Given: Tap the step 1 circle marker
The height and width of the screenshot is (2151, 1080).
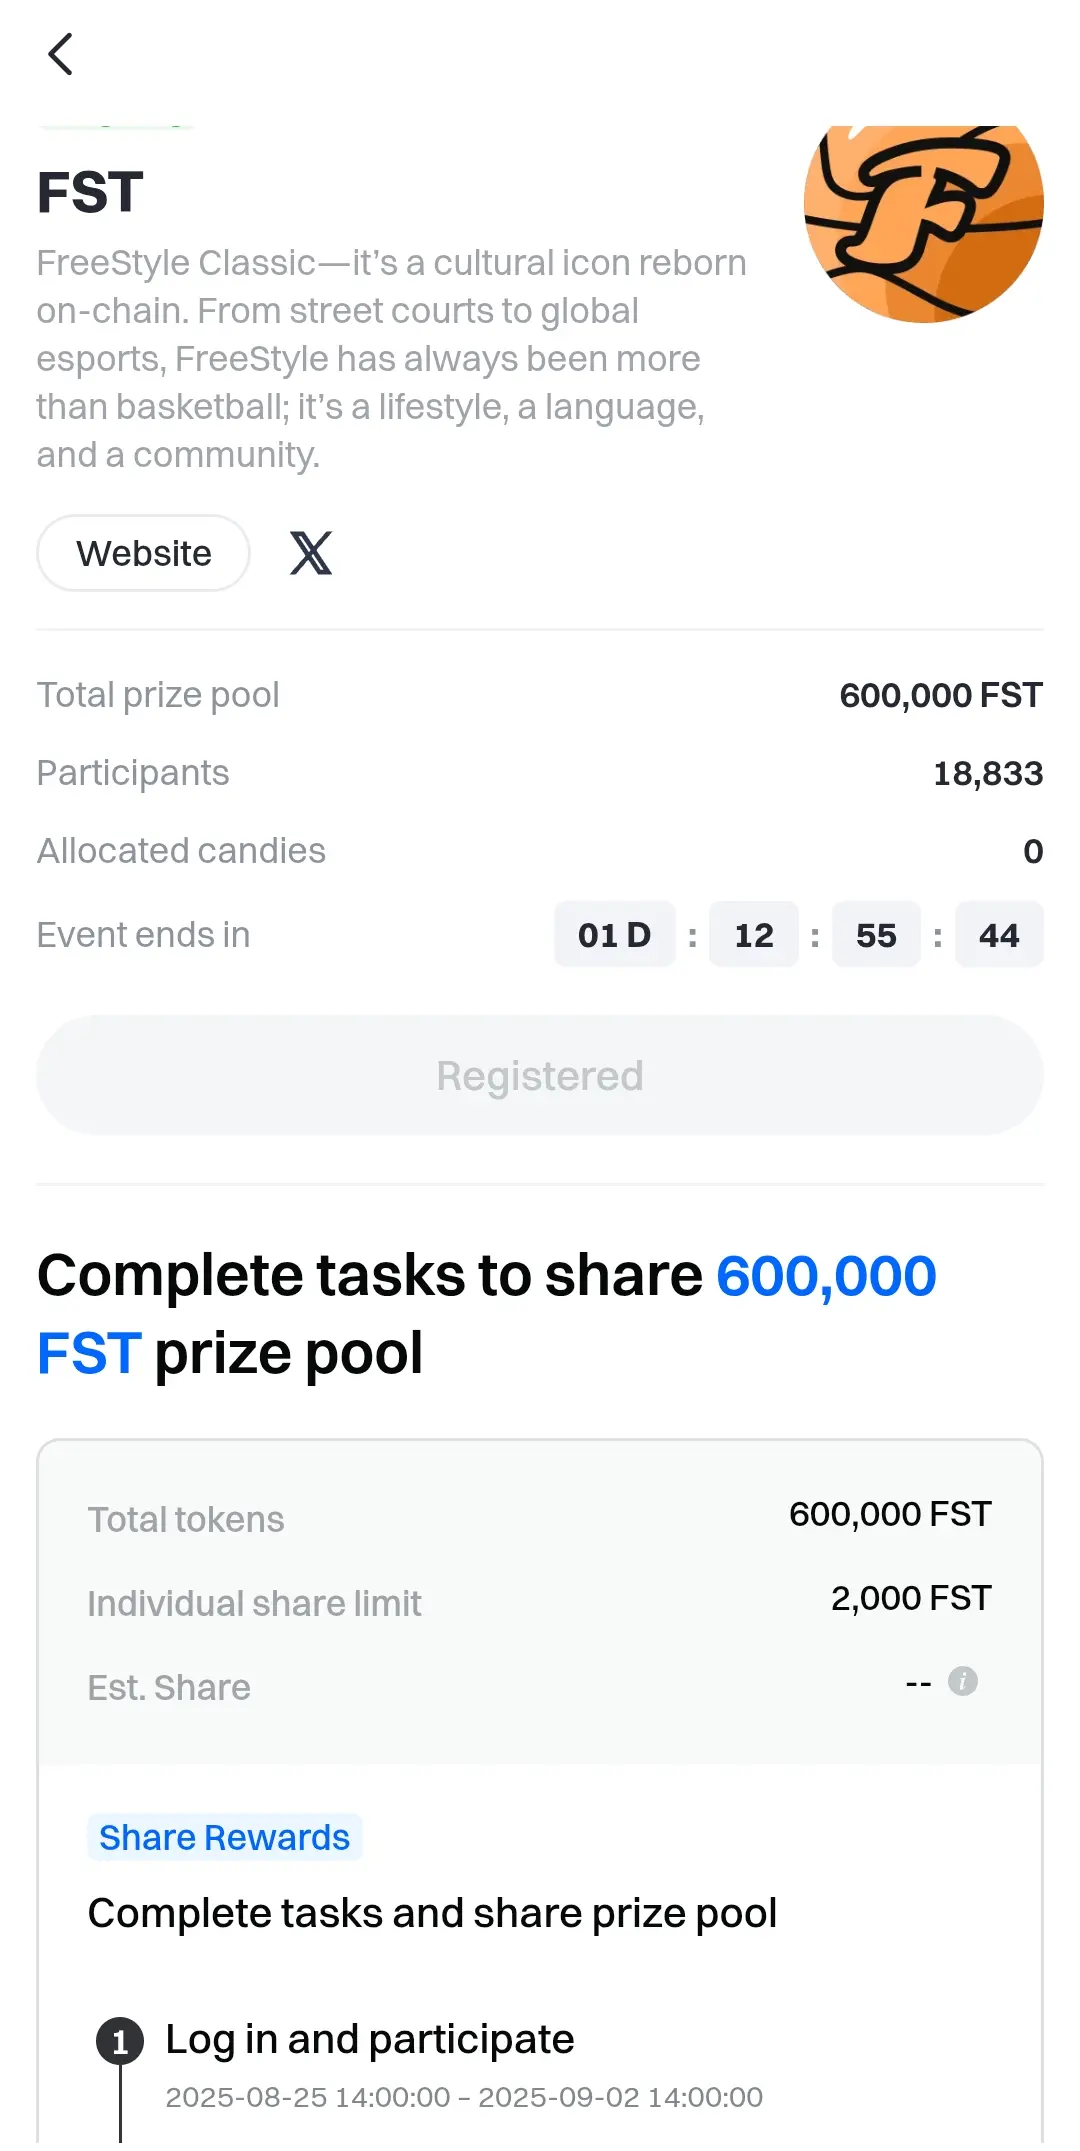Looking at the screenshot, I should (120, 2041).
